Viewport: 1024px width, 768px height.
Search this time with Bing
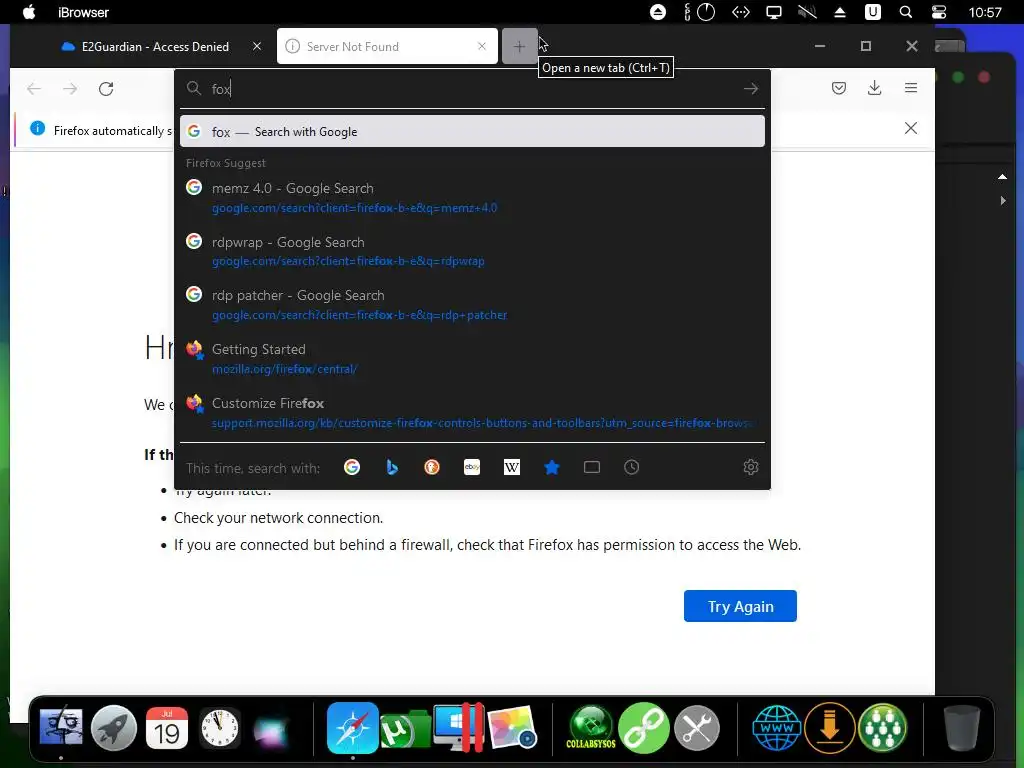pyautogui.click(x=392, y=467)
